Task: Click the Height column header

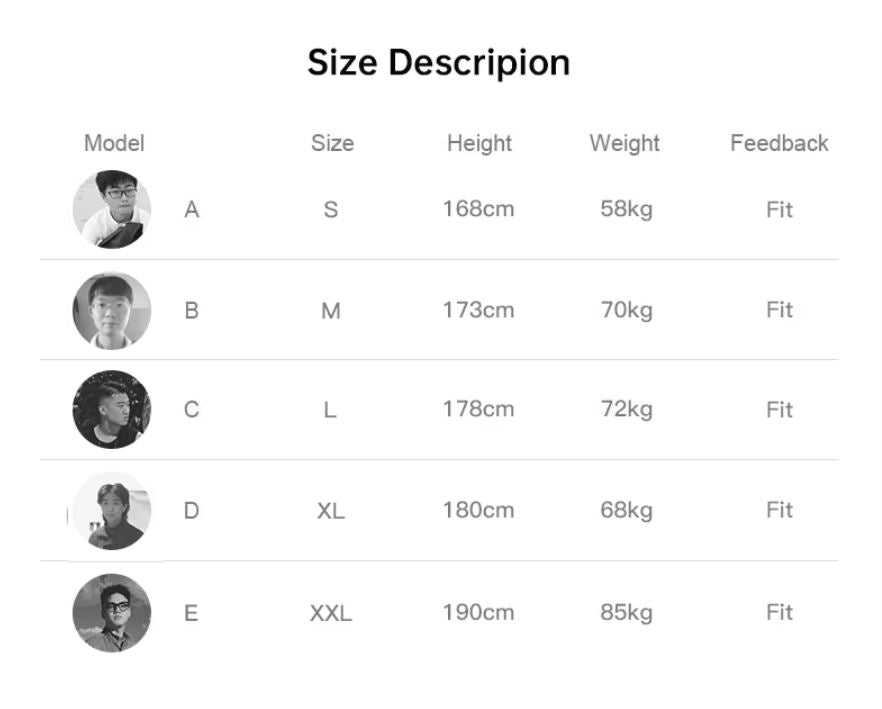Action: coord(479,143)
